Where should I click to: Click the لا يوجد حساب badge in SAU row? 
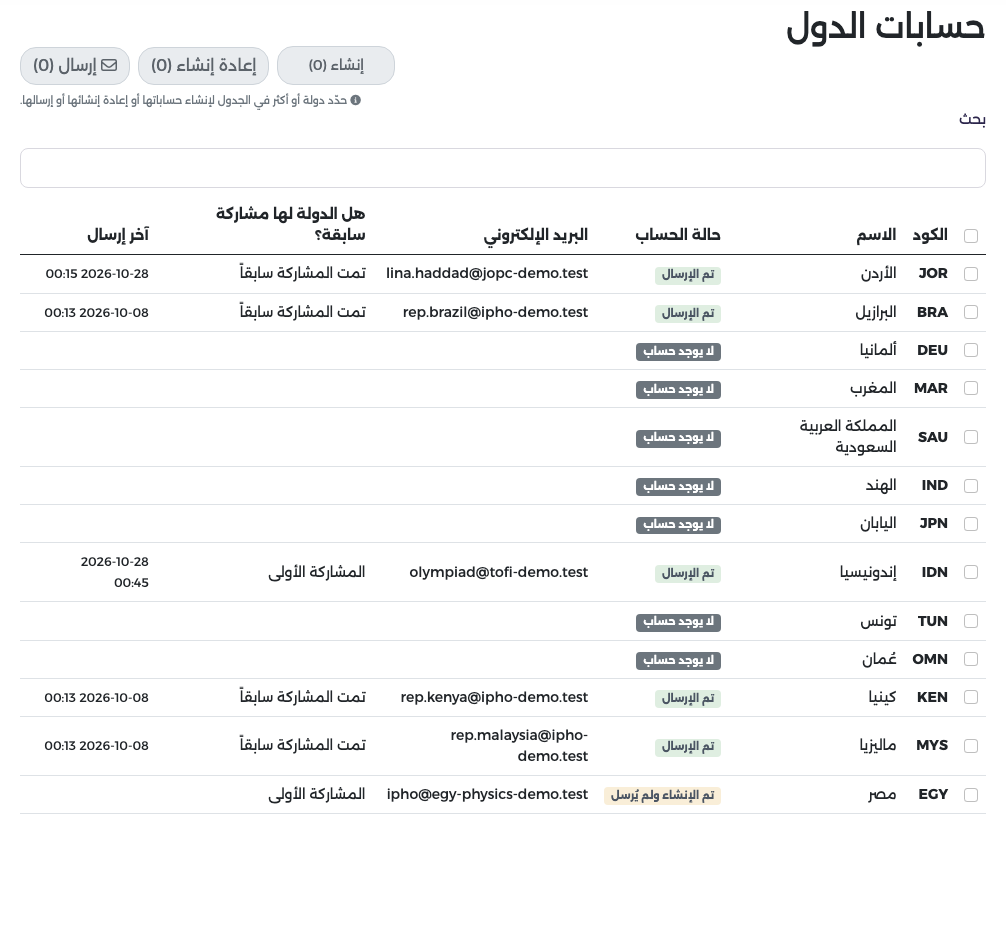(678, 438)
